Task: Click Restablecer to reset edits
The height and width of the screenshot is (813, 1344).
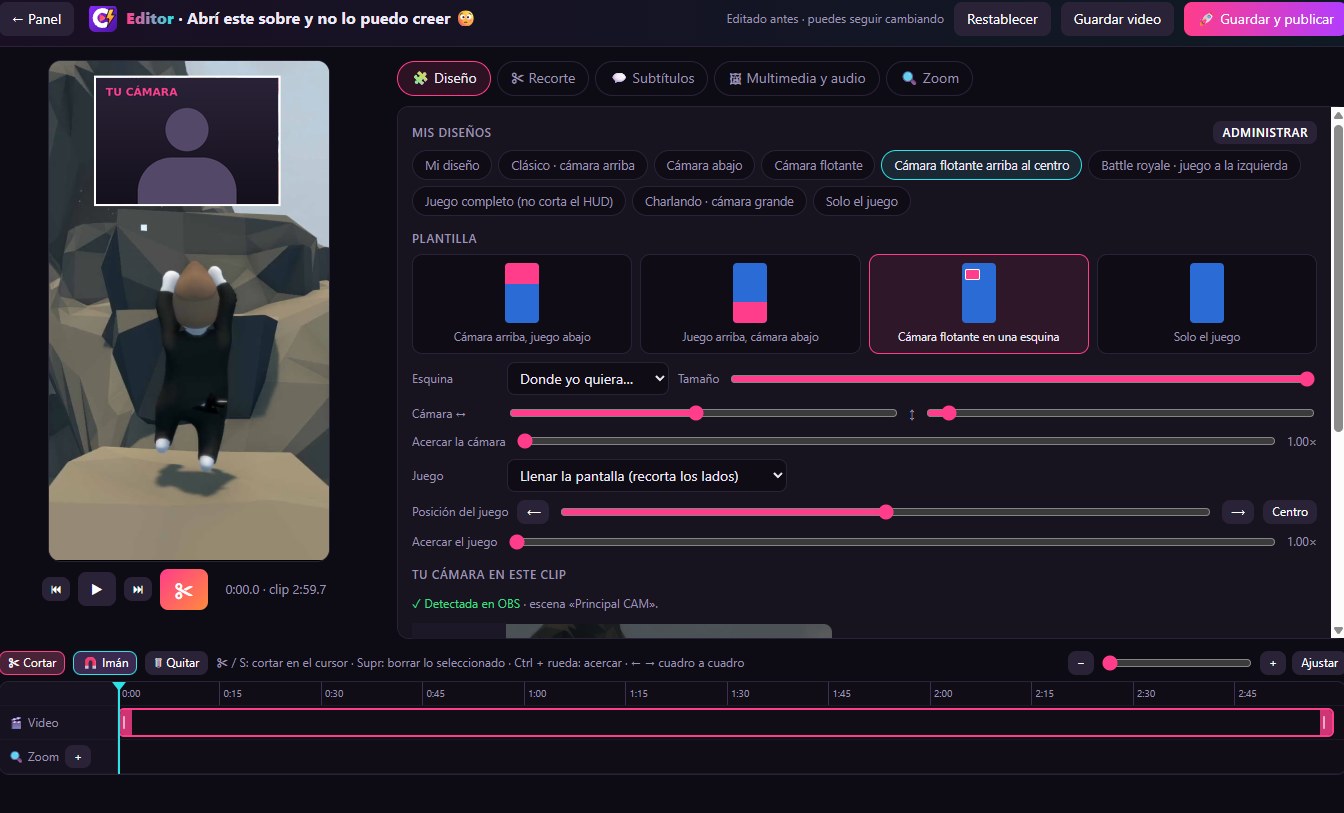Action: click(x=1002, y=19)
